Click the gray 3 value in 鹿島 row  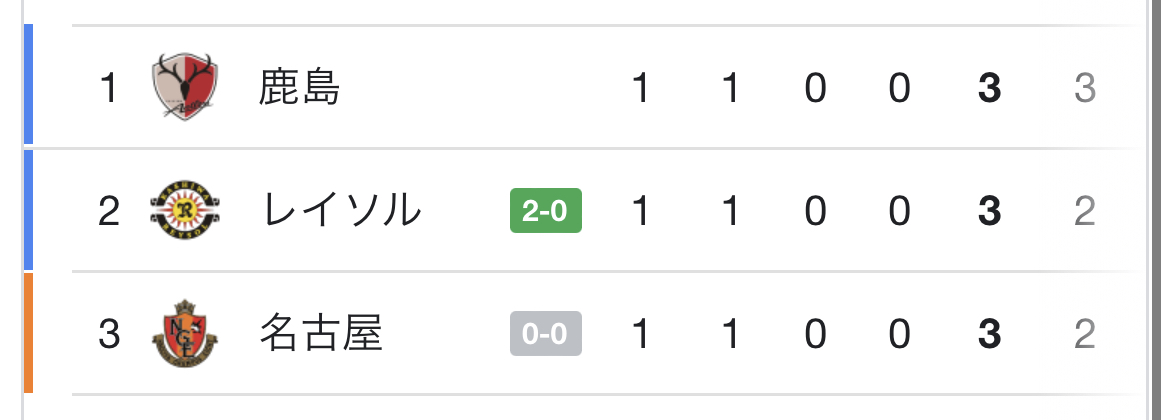click(x=1084, y=87)
